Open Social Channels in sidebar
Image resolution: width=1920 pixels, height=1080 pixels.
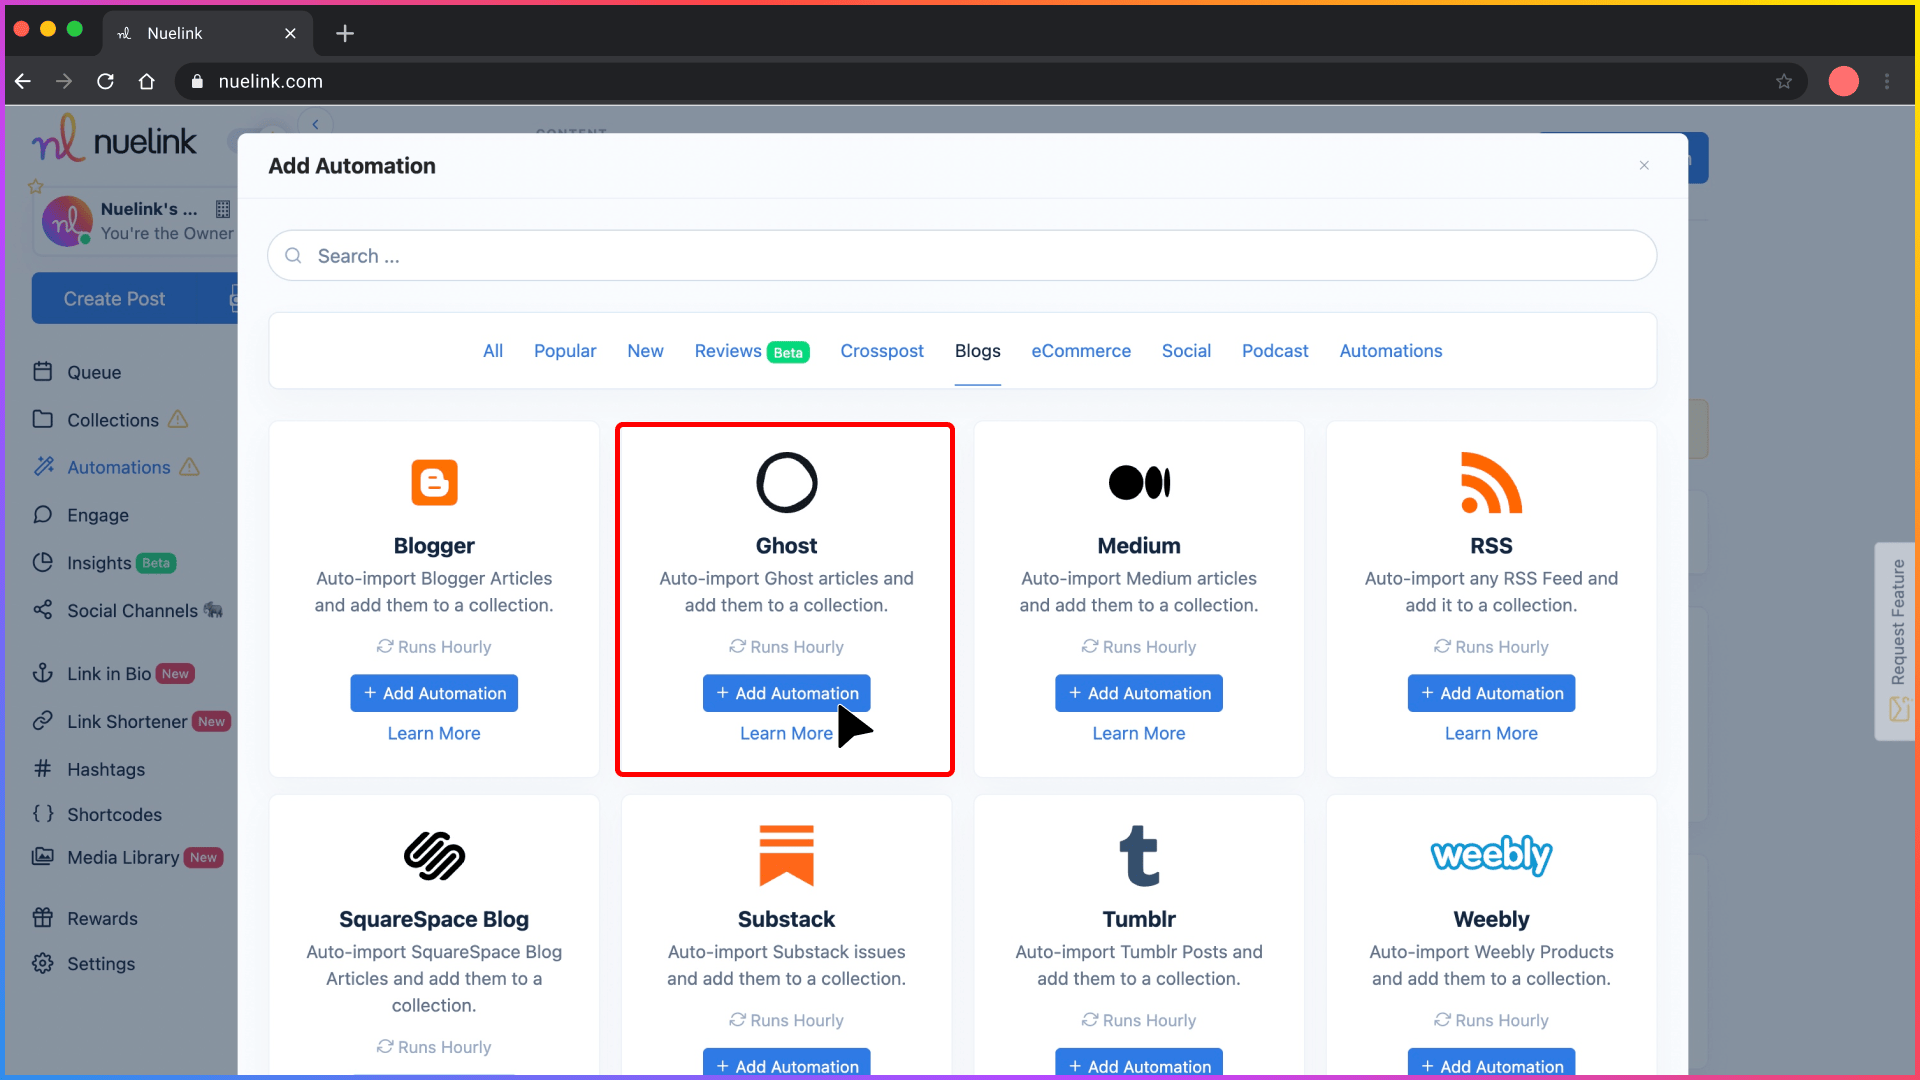[x=128, y=611]
